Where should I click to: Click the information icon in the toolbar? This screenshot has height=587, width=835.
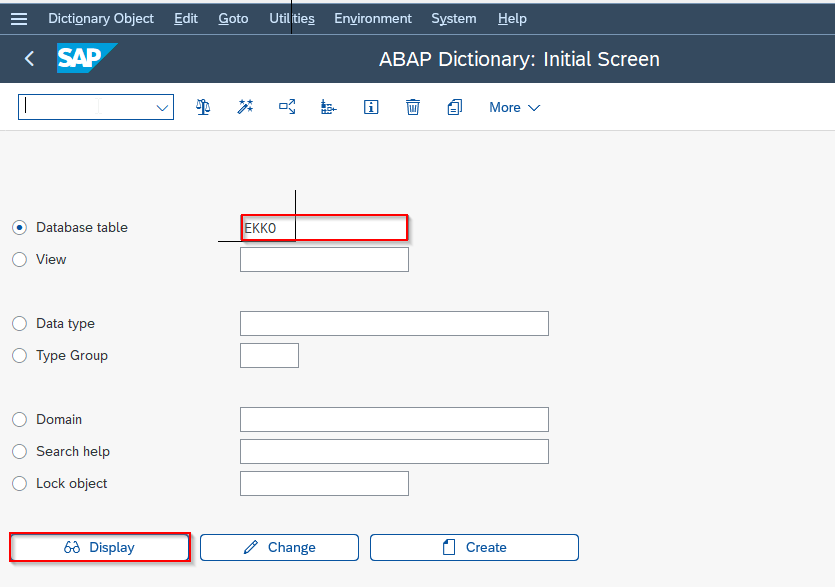point(371,107)
